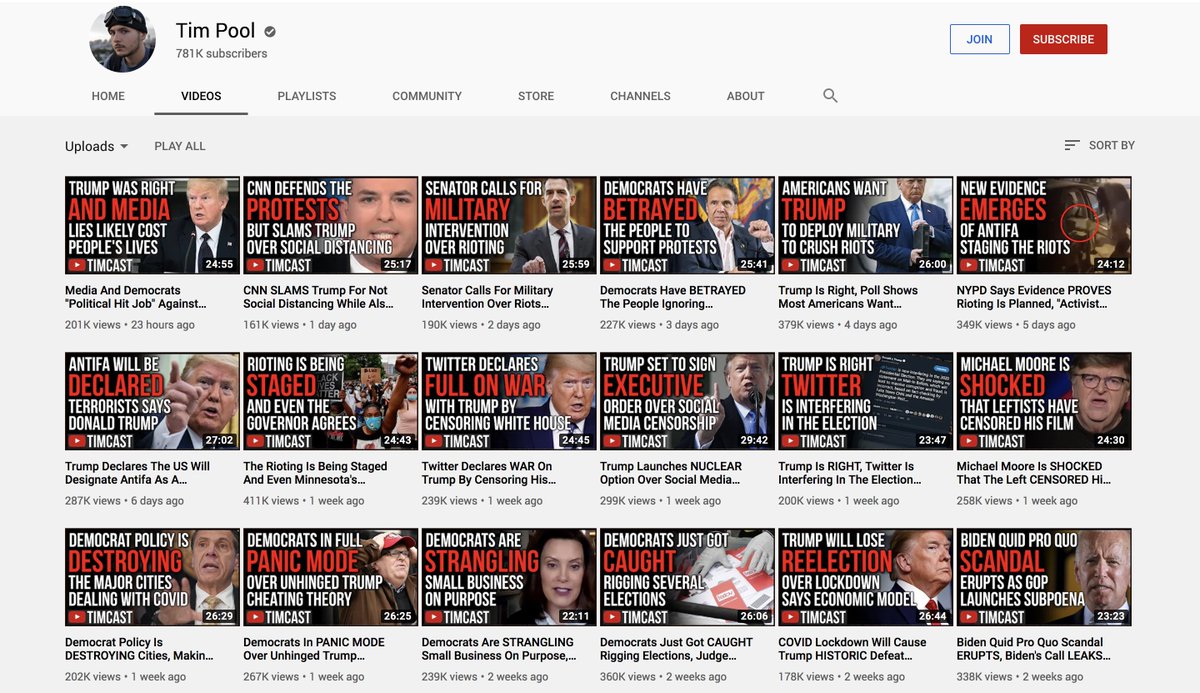
Task: Open 'Trump Was Right And Media Lies' thumbnail
Action: [x=152, y=225]
